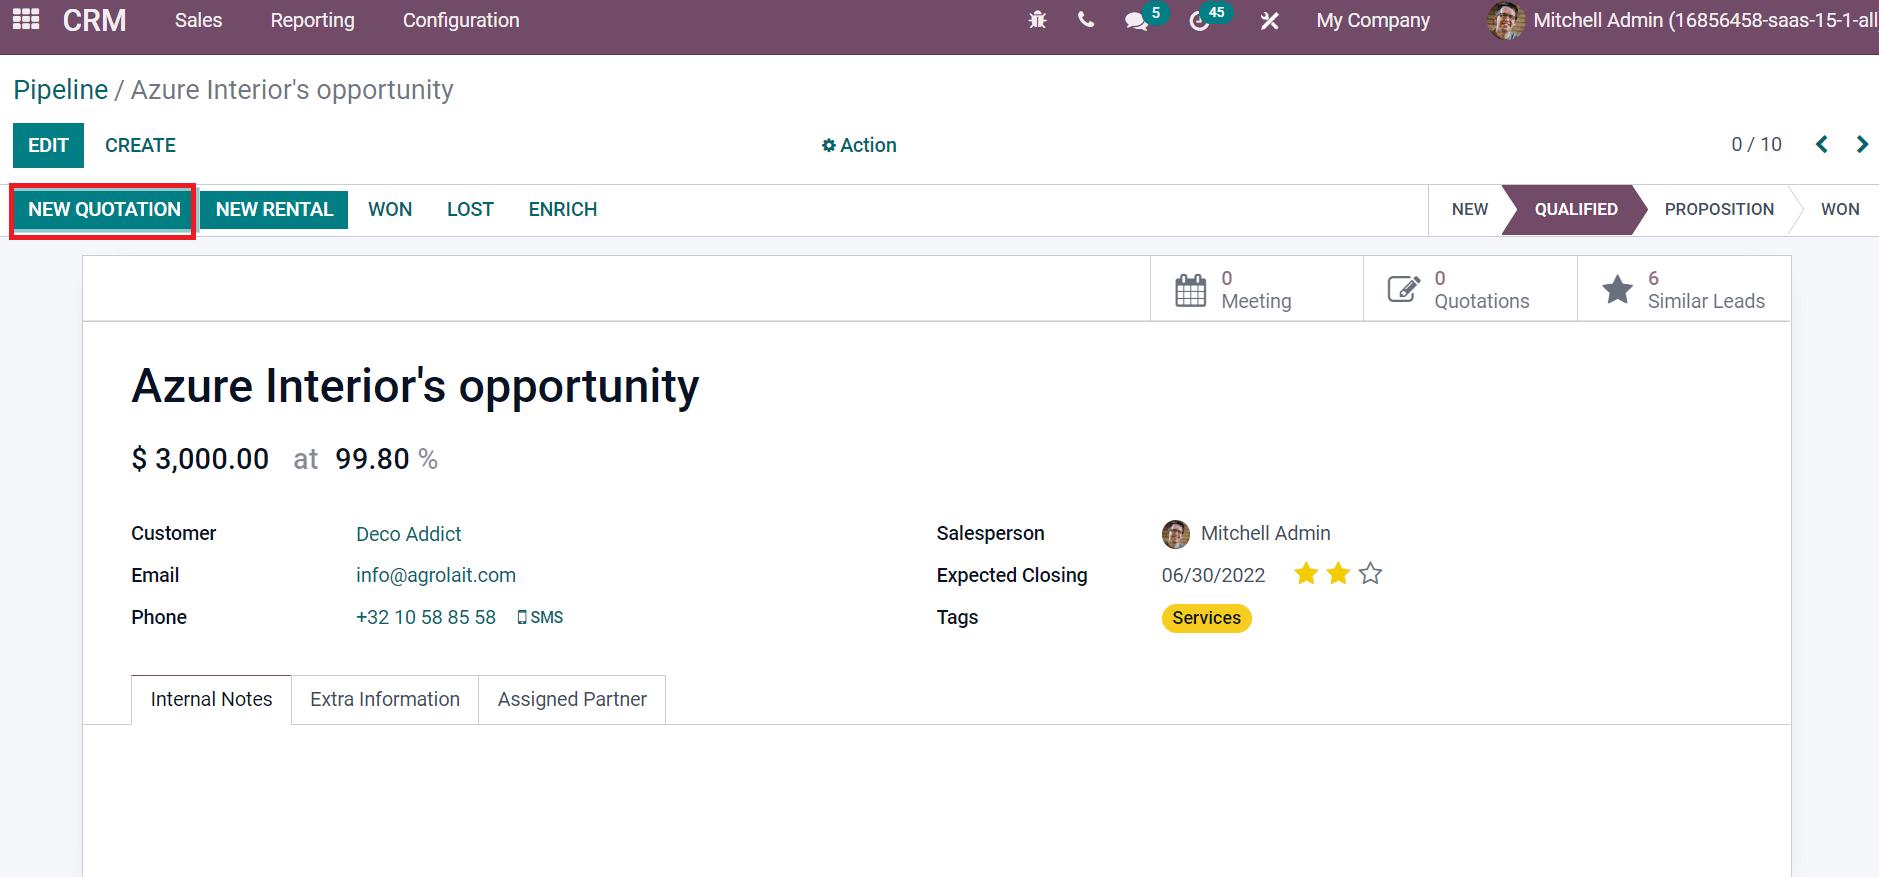The height and width of the screenshot is (877, 1879).
Task: Click the Similar Leads star icon
Action: click(1617, 290)
